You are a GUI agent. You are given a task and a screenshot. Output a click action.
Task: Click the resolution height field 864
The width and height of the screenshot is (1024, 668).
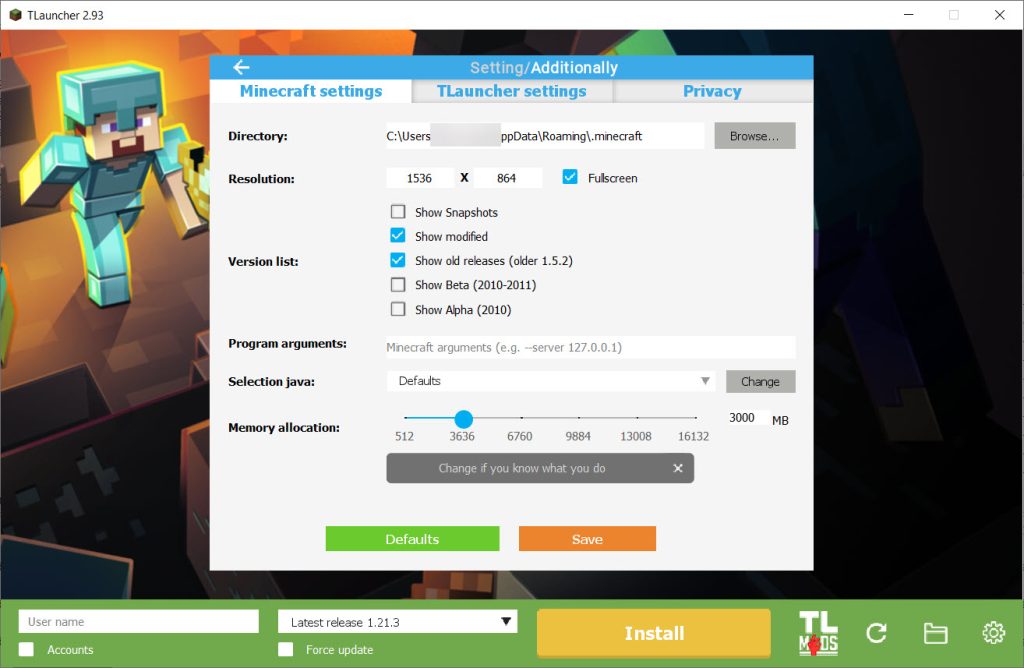coord(507,178)
